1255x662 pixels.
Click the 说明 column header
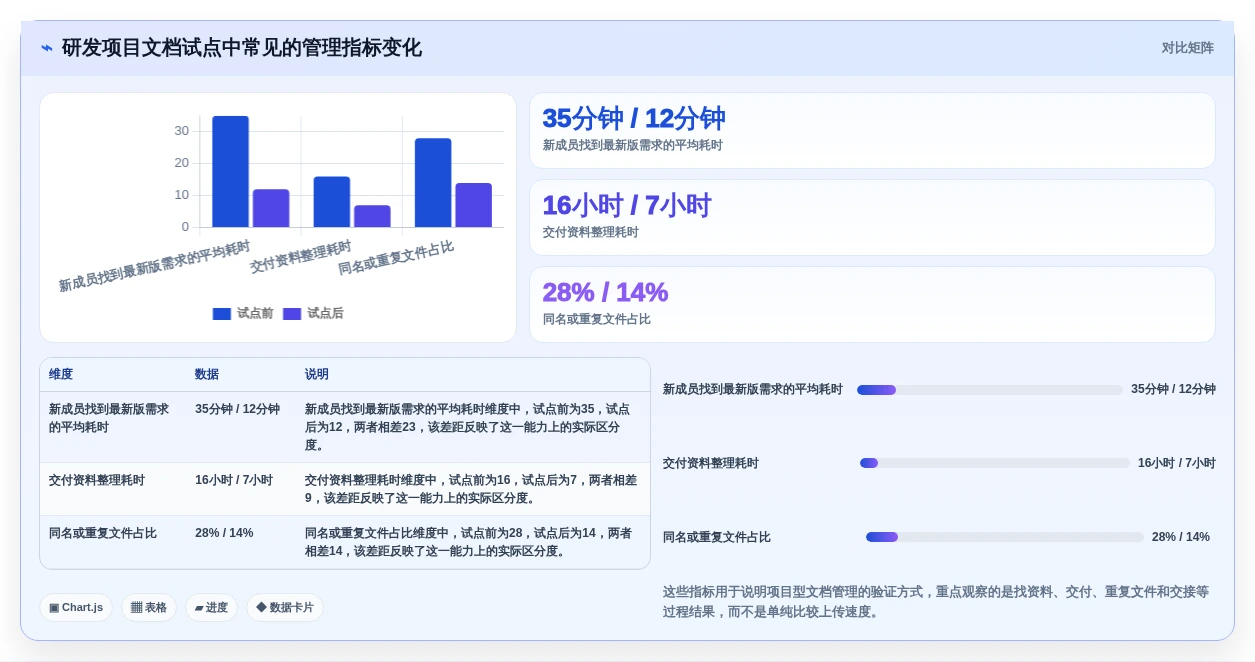317,374
